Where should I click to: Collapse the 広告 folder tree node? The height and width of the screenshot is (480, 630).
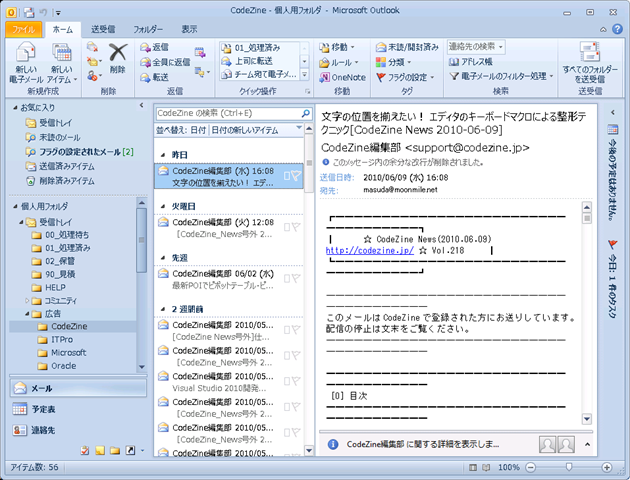coord(26,313)
